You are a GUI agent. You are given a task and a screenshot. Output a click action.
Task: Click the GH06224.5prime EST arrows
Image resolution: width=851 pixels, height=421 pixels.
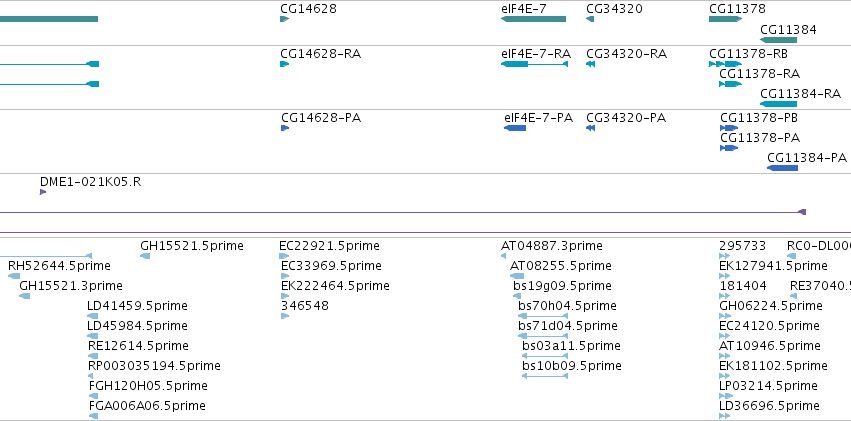tap(725, 316)
